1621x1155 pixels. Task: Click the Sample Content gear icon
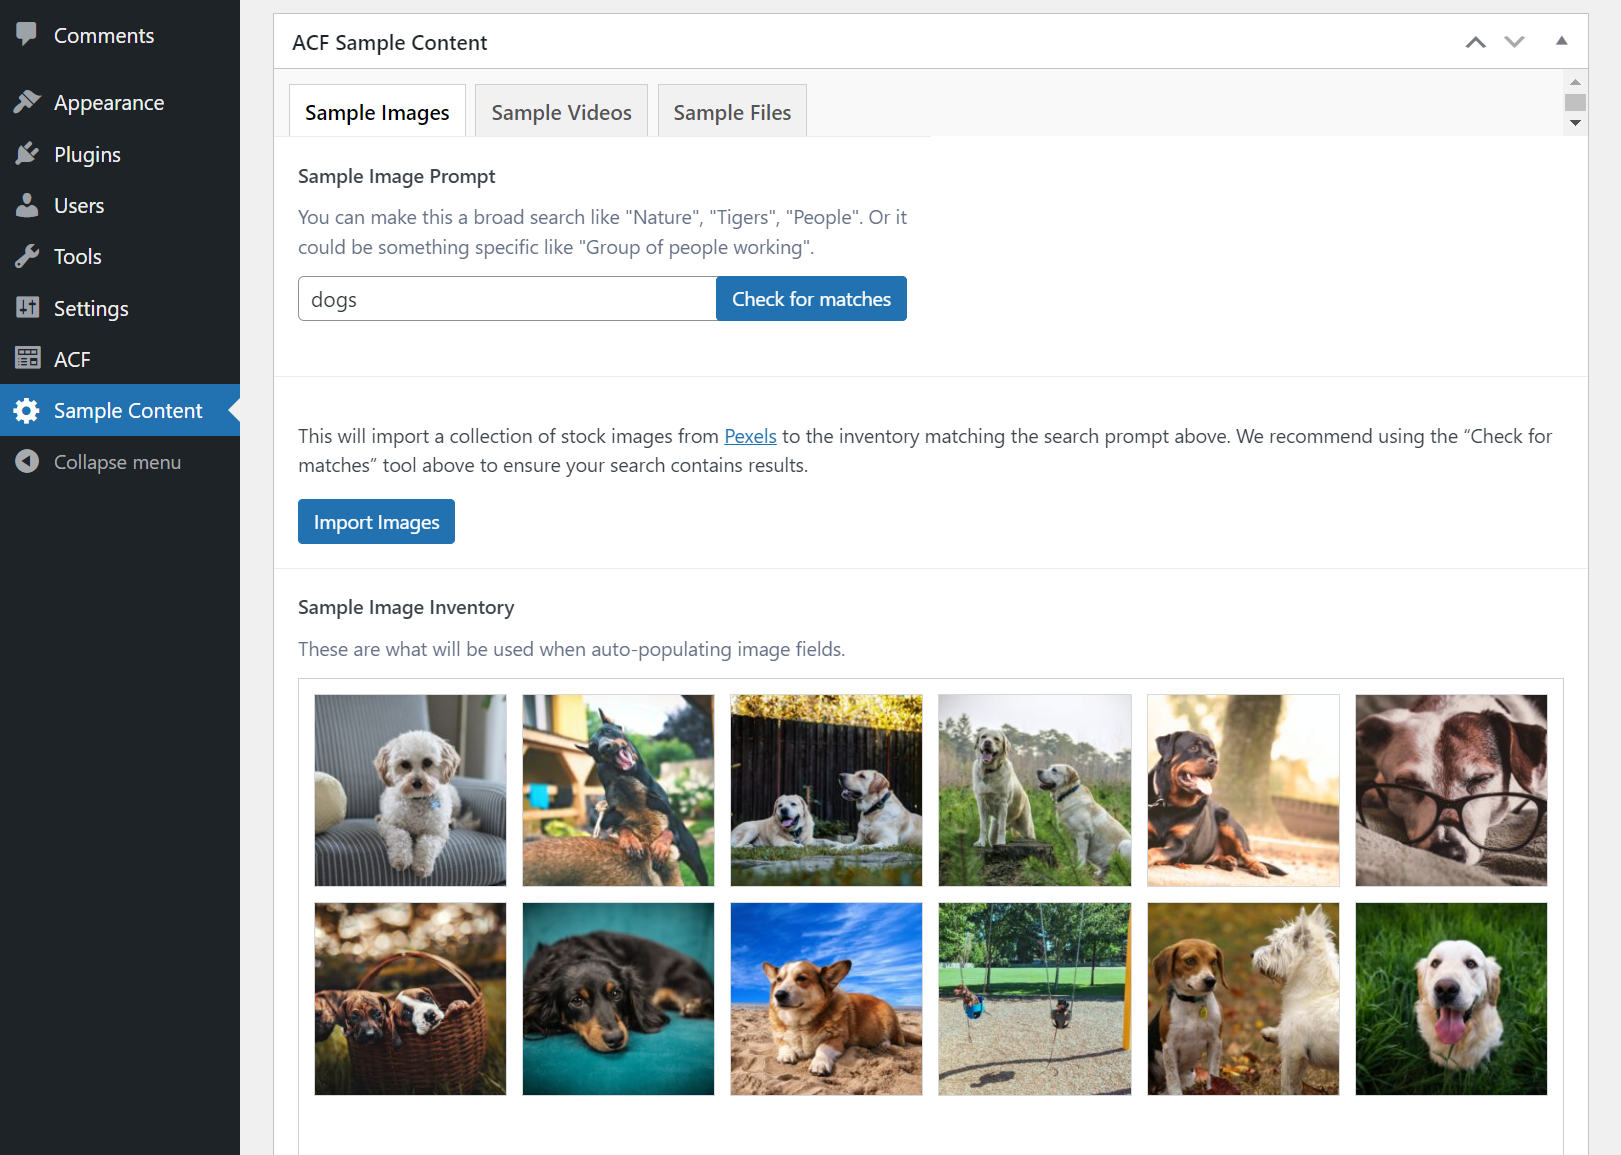tap(27, 410)
